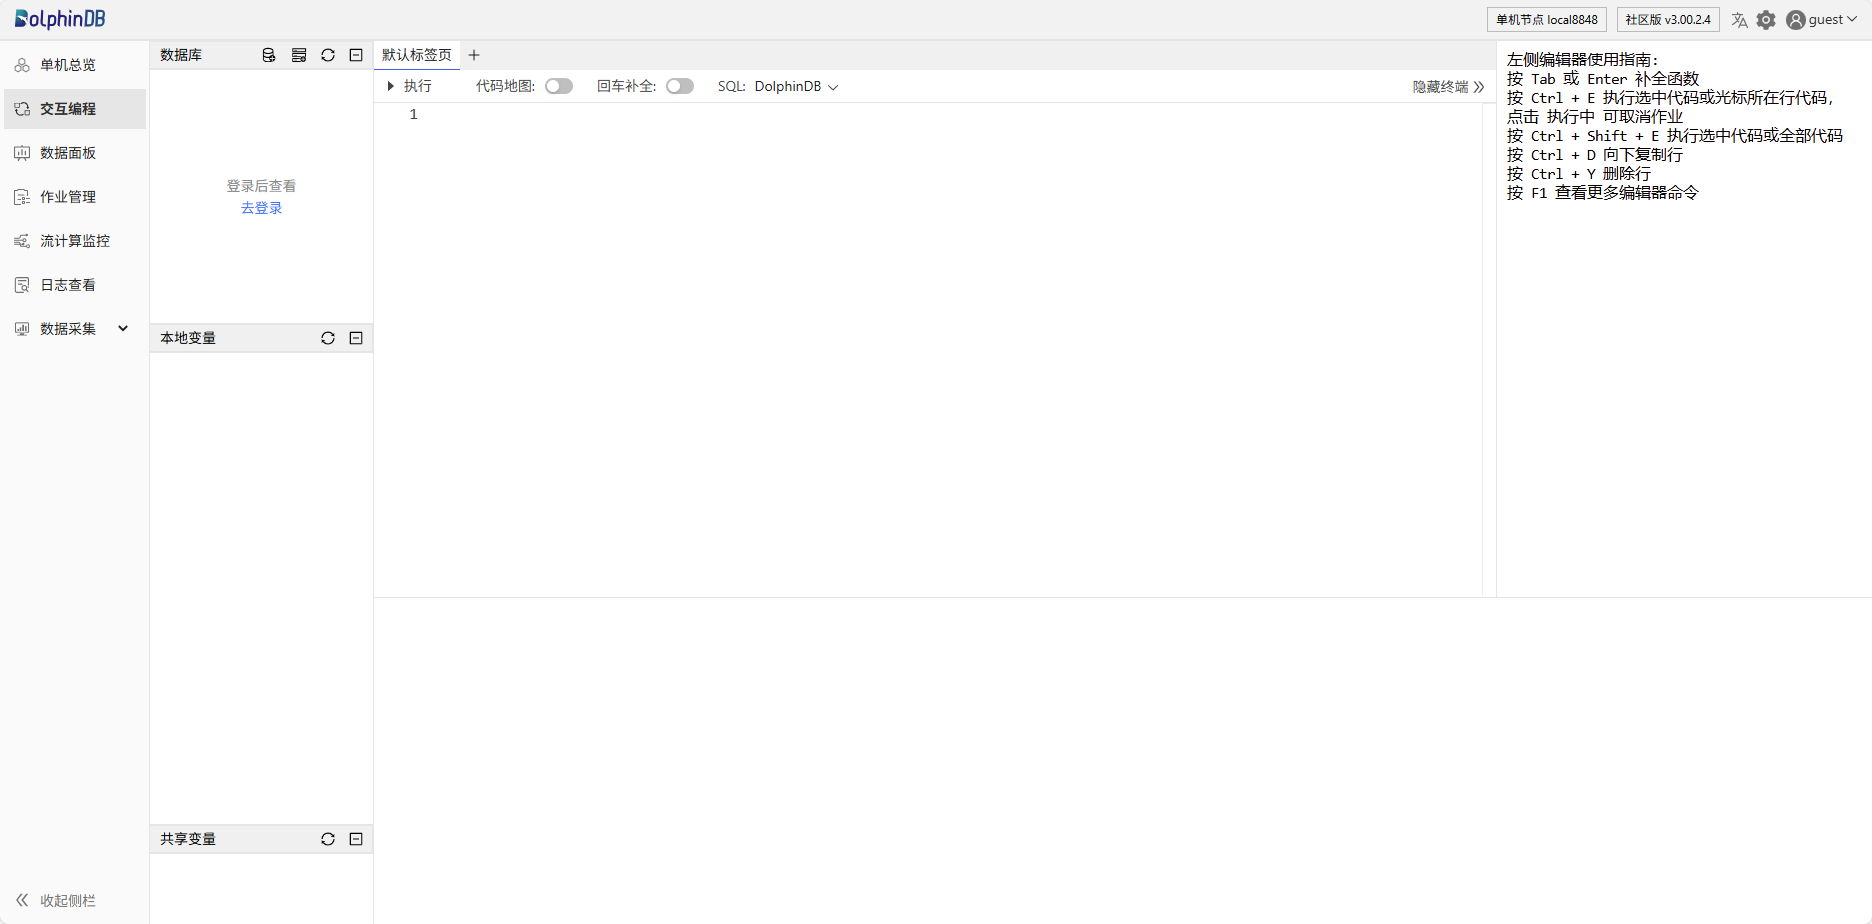Refresh the 本地变量 local variables list
This screenshot has width=1872, height=924.
pyautogui.click(x=327, y=337)
